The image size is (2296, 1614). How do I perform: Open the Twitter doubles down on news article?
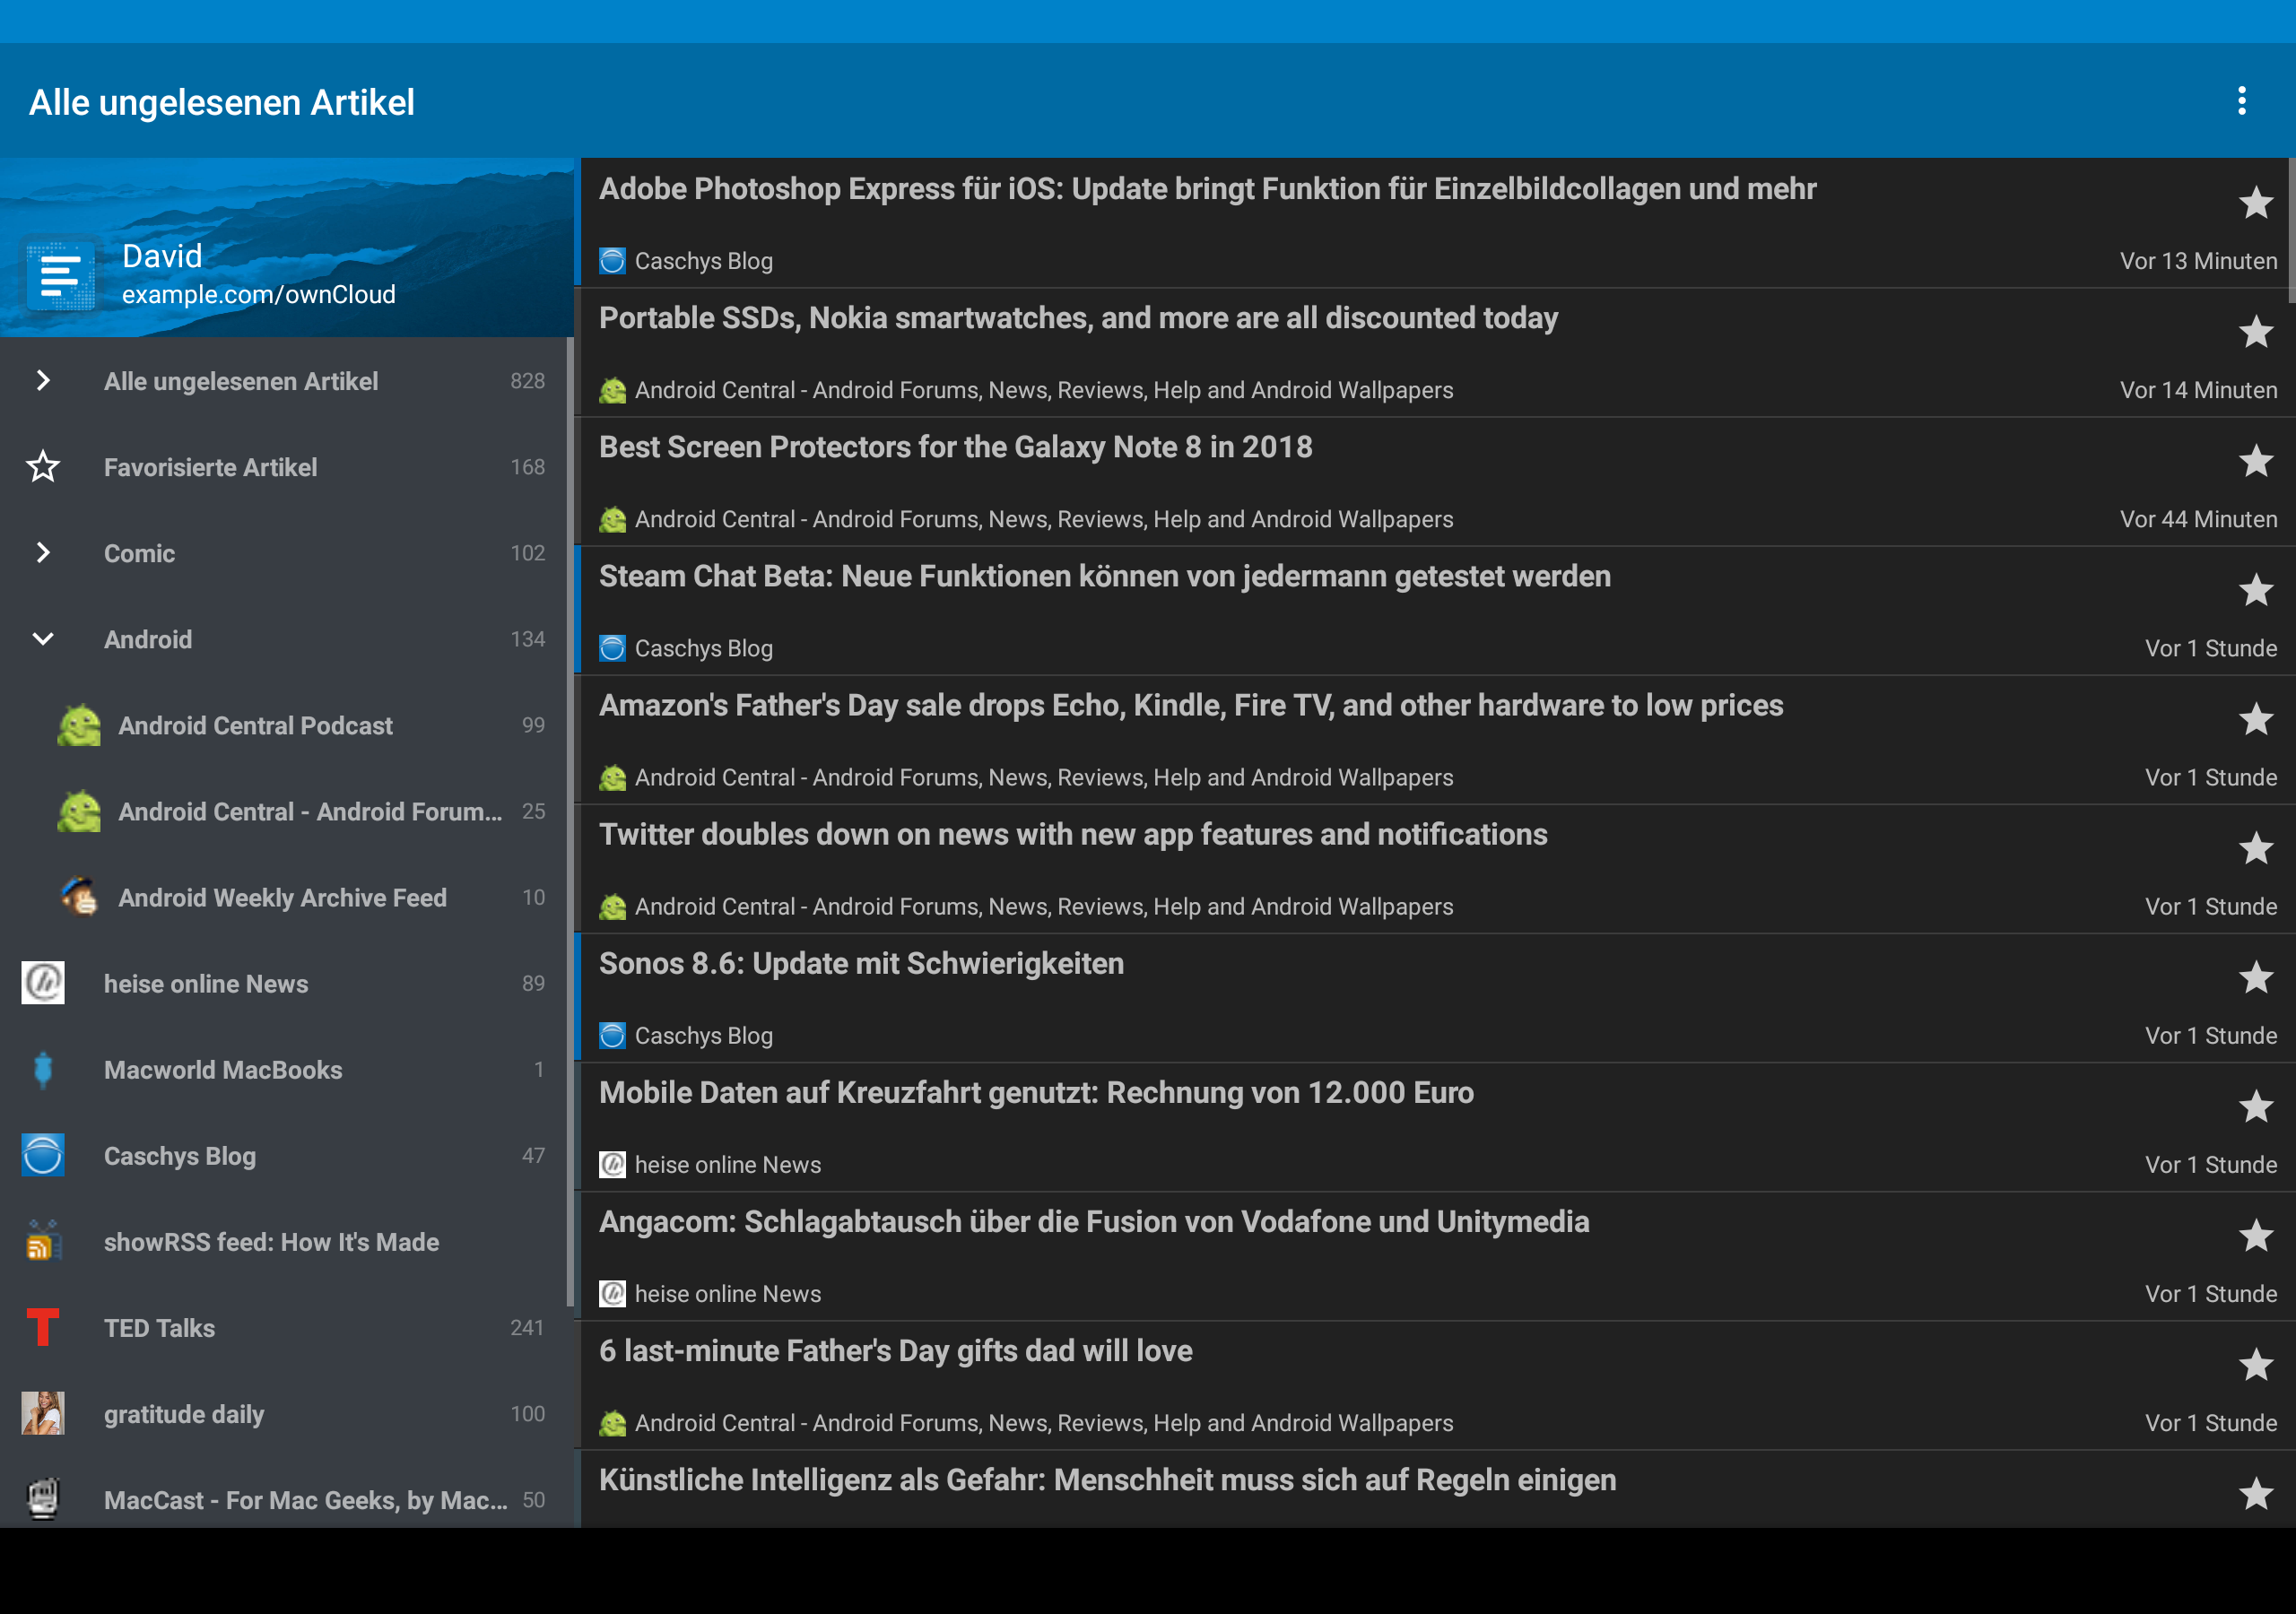pyautogui.click(x=1072, y=834)
